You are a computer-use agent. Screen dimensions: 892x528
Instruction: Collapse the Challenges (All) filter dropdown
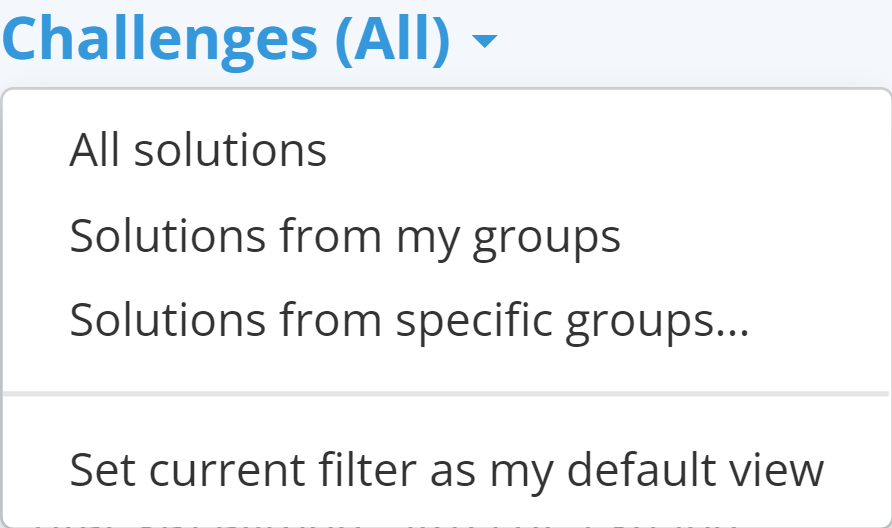tap(483, 42)
